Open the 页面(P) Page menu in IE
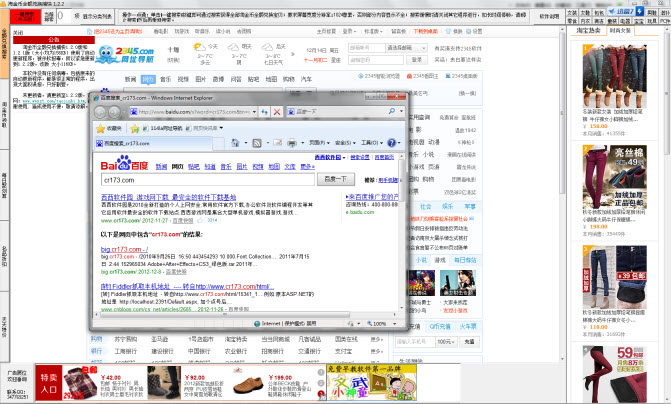This screenshot has width=671, height=404. point(319,143)
